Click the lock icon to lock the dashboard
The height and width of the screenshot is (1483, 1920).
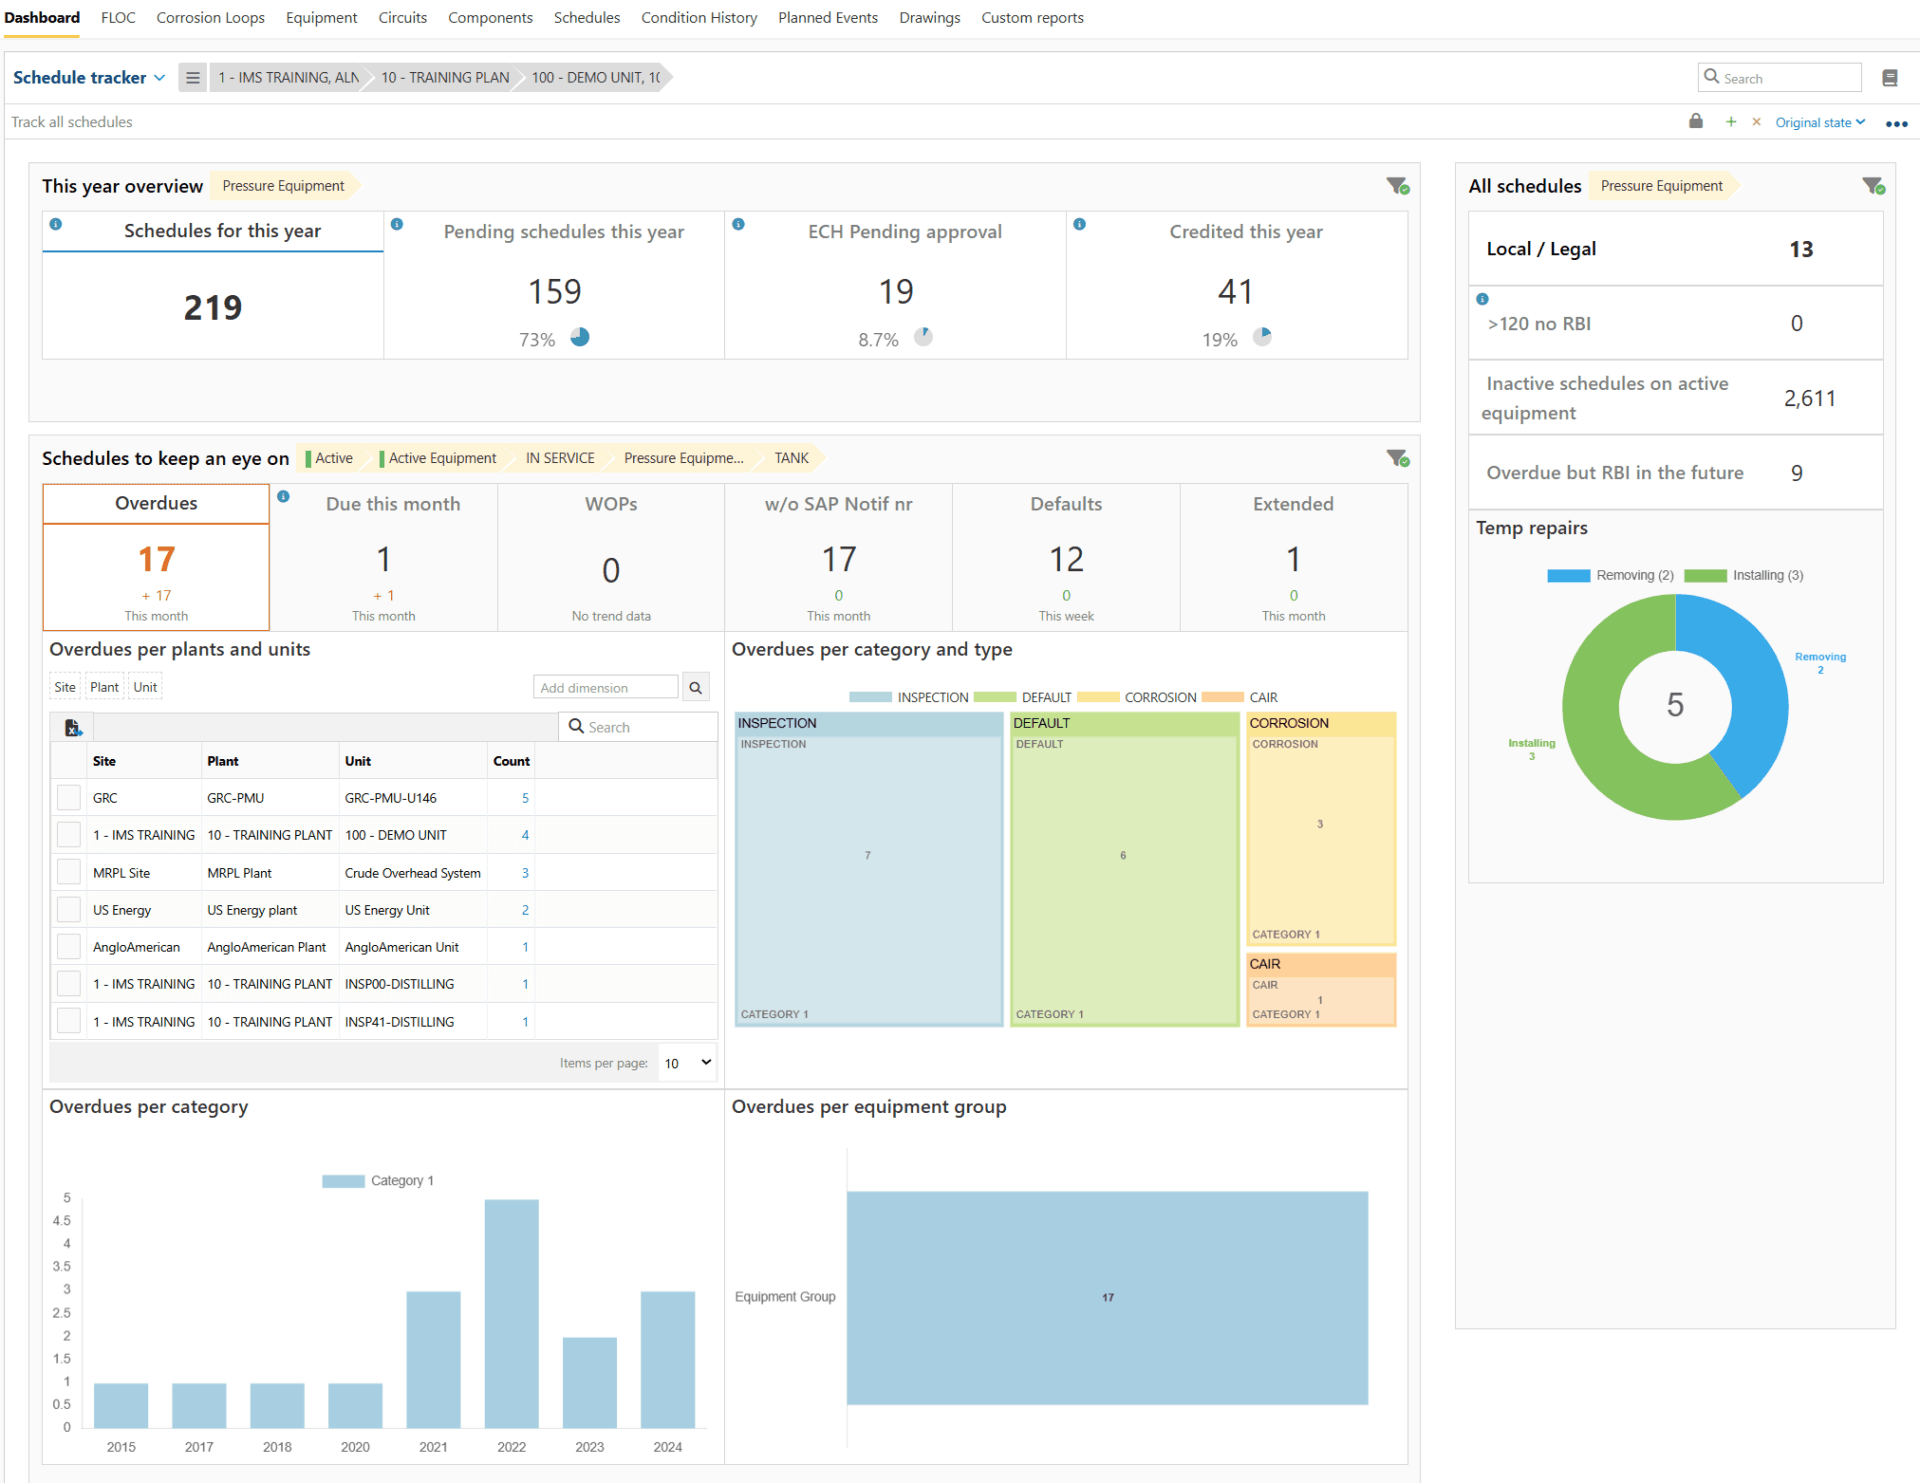point(1695,121)
